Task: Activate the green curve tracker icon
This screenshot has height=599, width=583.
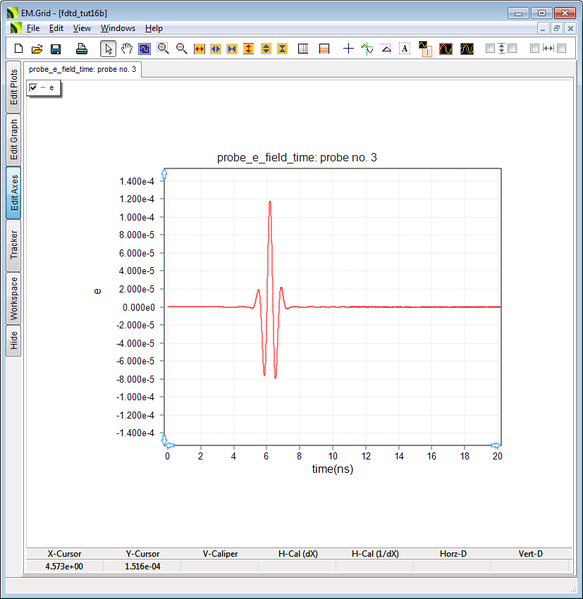Action: click(367, 49)
